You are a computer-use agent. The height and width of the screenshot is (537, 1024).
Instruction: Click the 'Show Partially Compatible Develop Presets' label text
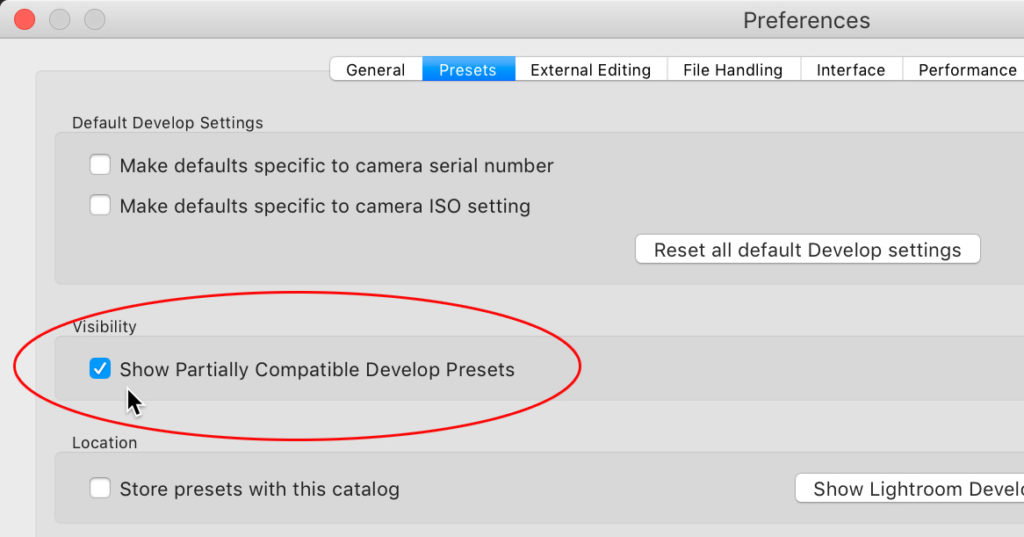click(x=317, y=369)
